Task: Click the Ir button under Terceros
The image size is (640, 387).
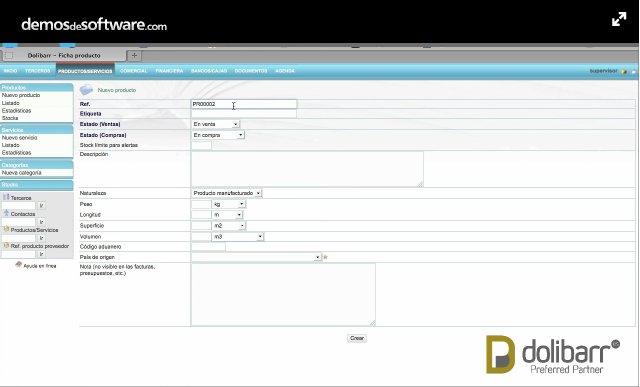Action: point(41,206)
